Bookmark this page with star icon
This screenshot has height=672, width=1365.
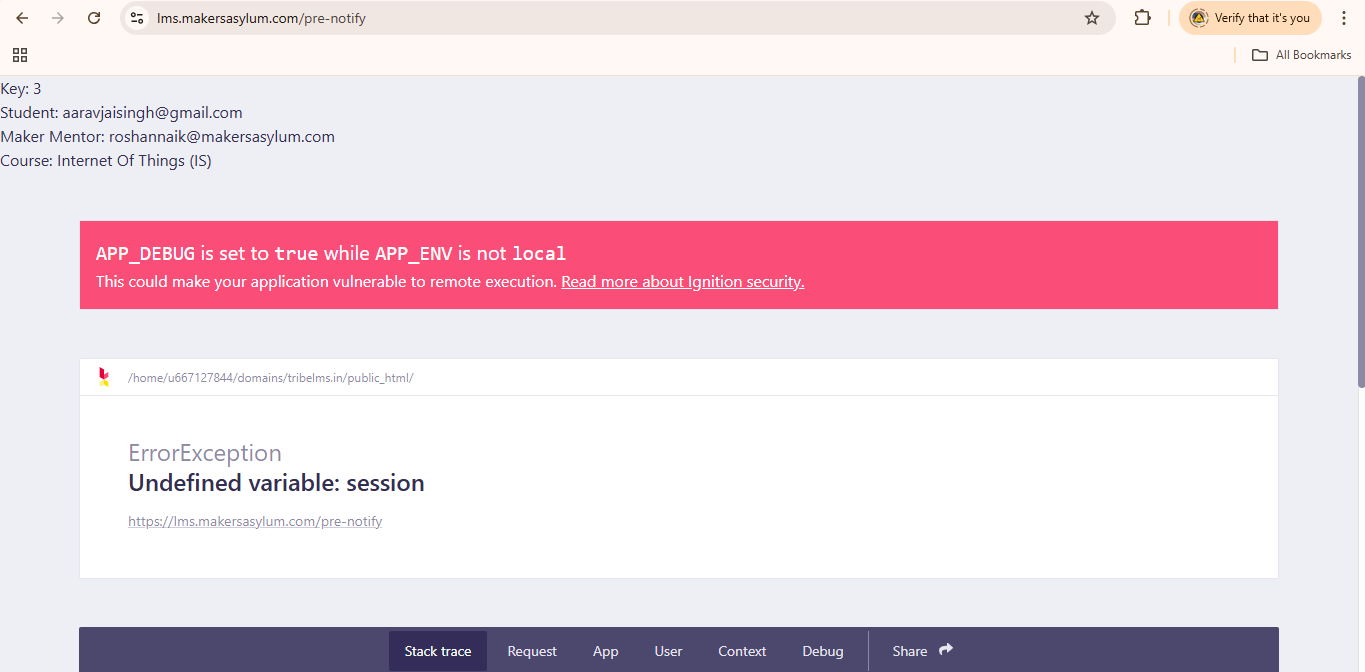tap(1092, 18)
